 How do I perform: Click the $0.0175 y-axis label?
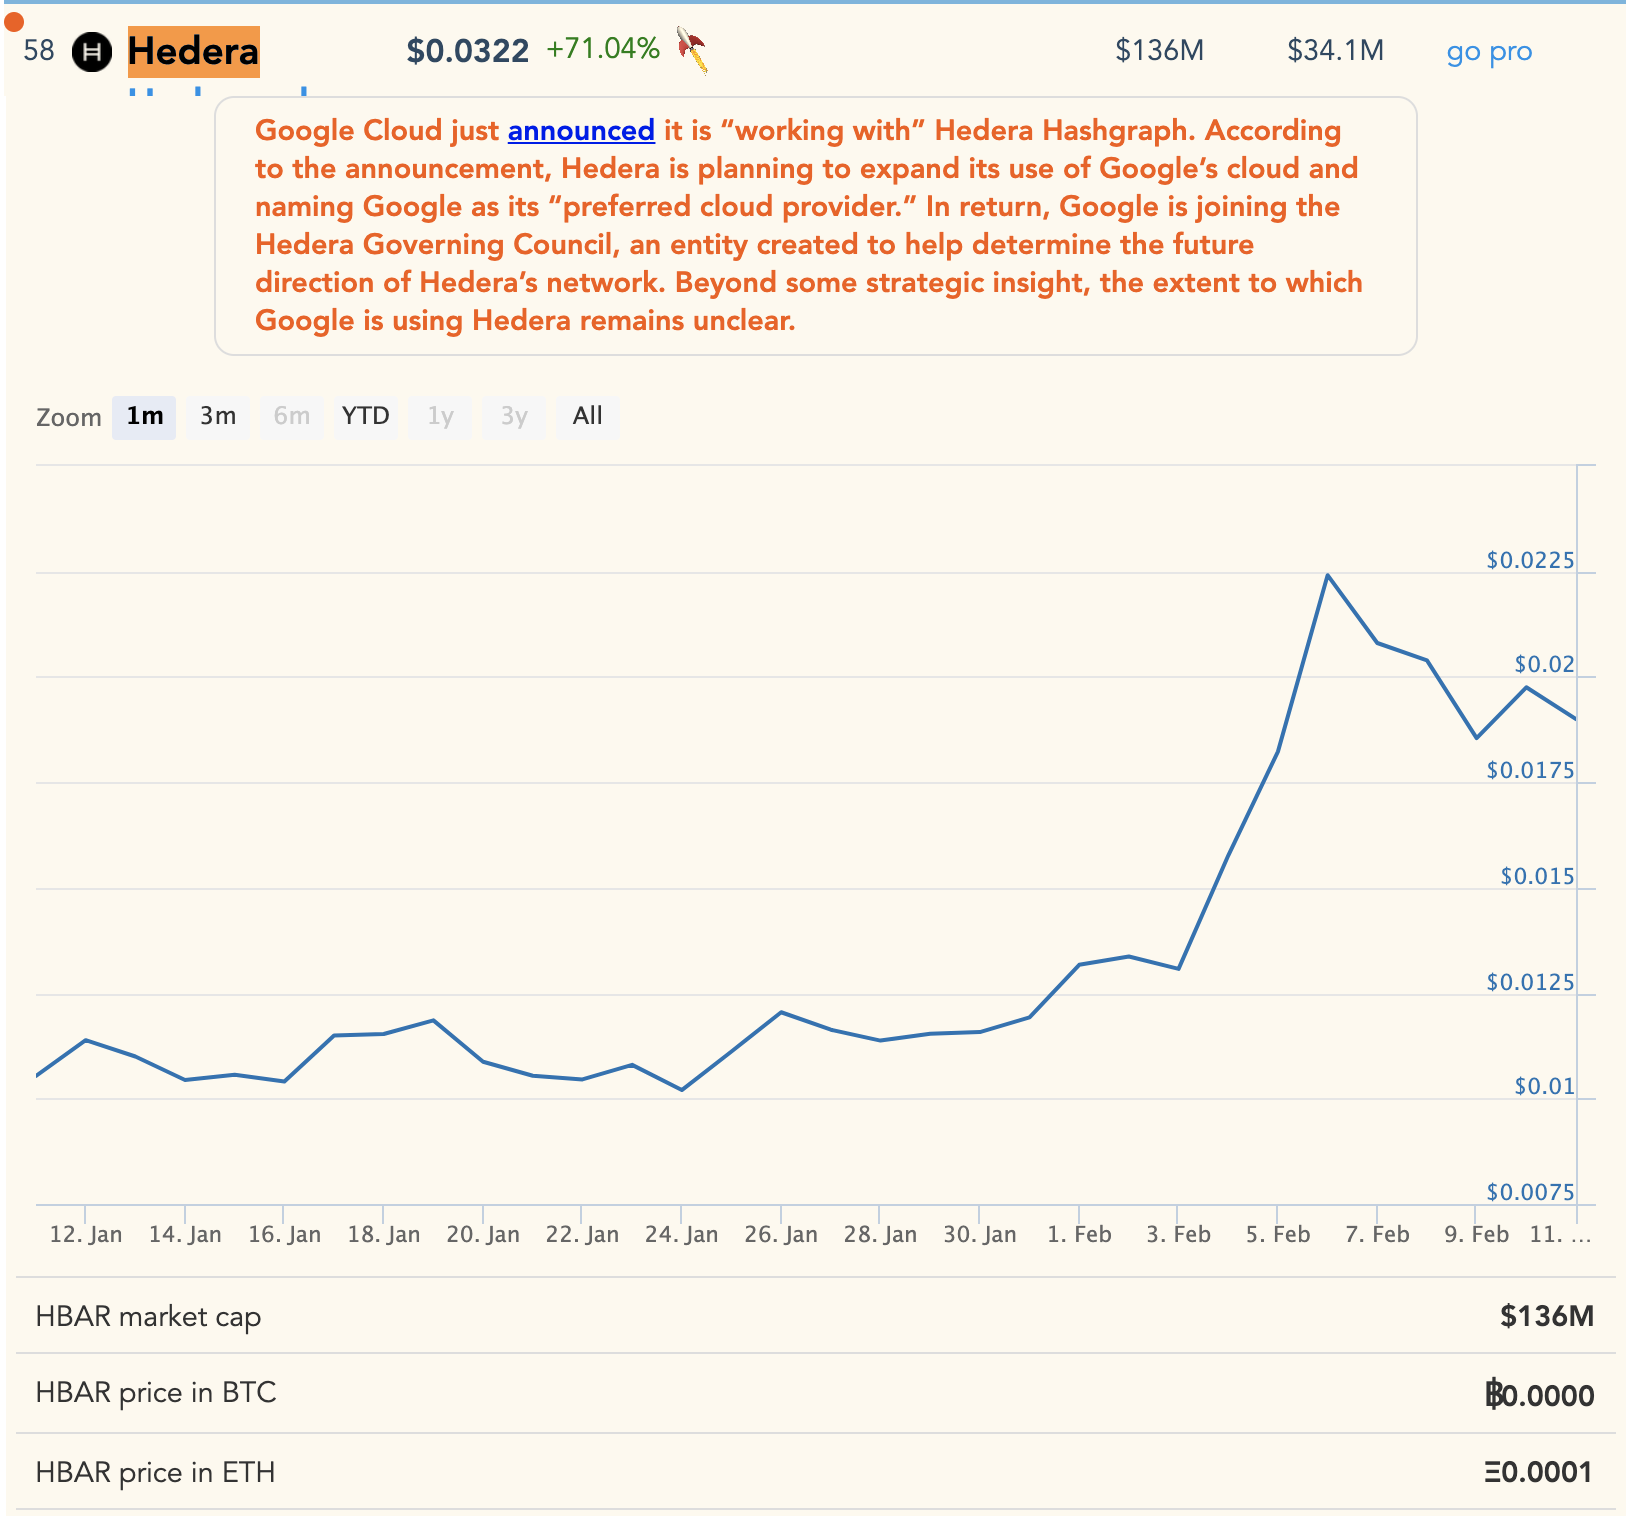click(x=1530, y=770)
